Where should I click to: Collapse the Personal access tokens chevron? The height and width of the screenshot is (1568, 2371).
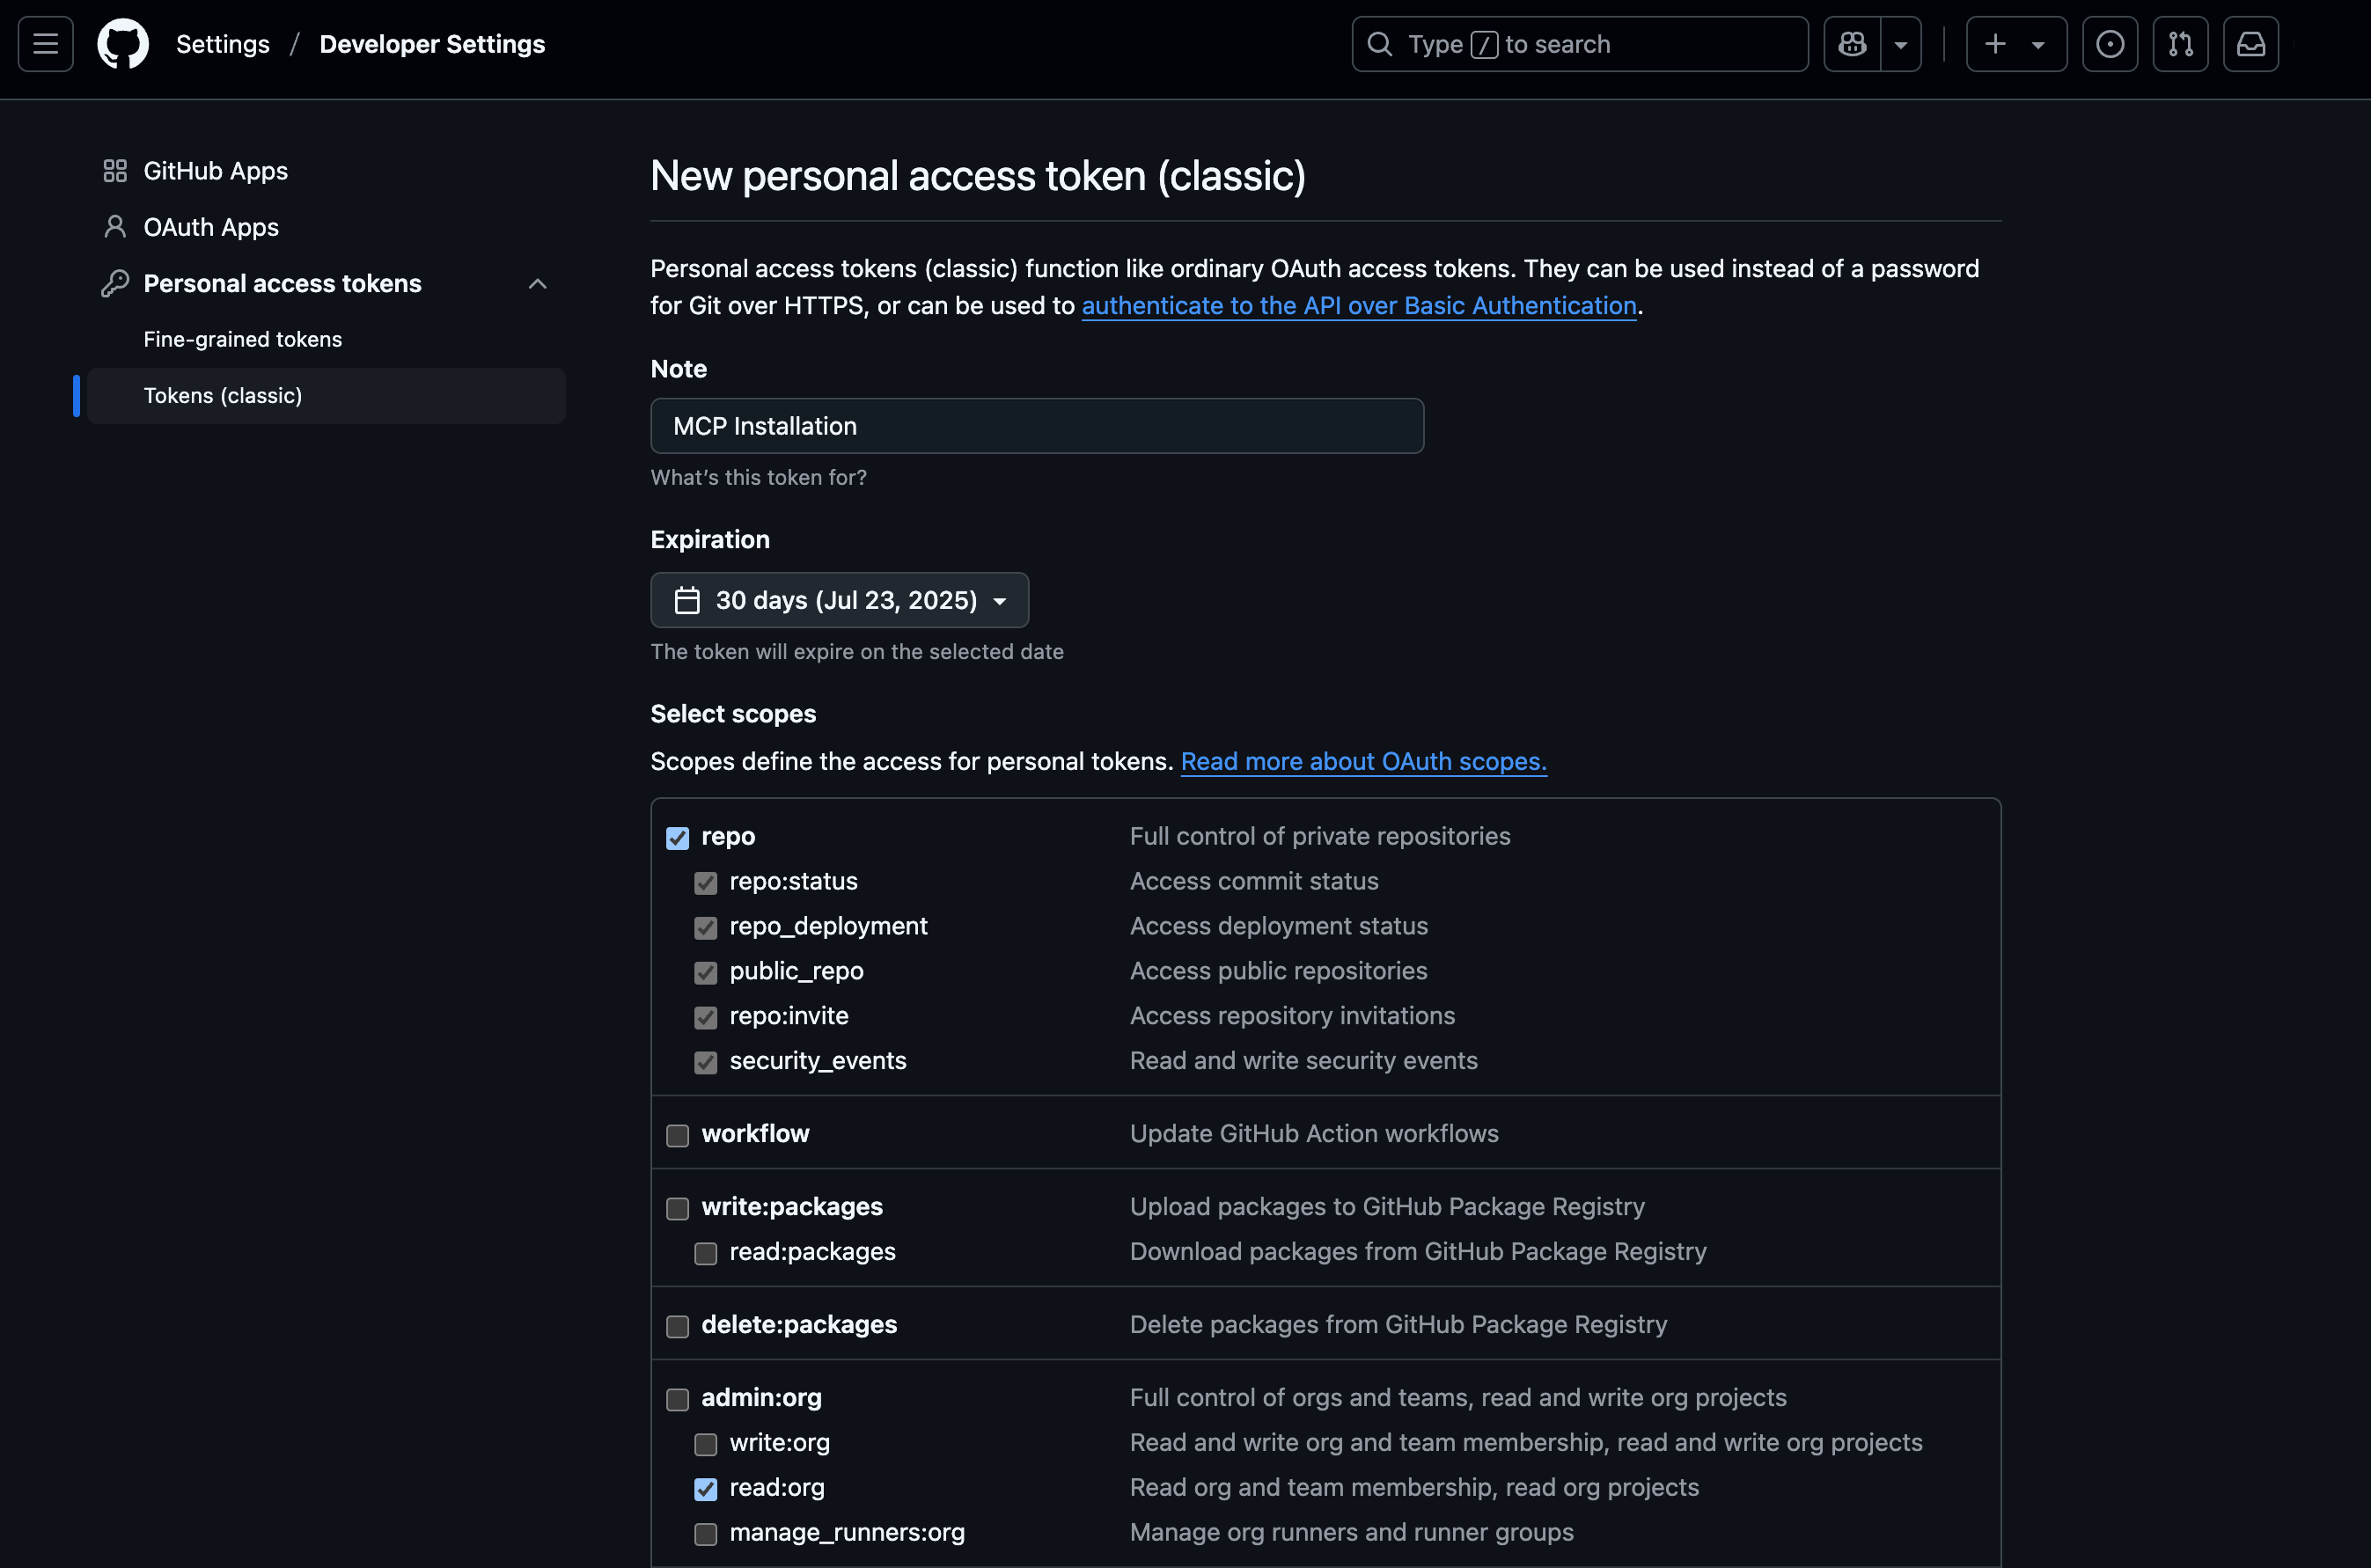pos(538,284)
